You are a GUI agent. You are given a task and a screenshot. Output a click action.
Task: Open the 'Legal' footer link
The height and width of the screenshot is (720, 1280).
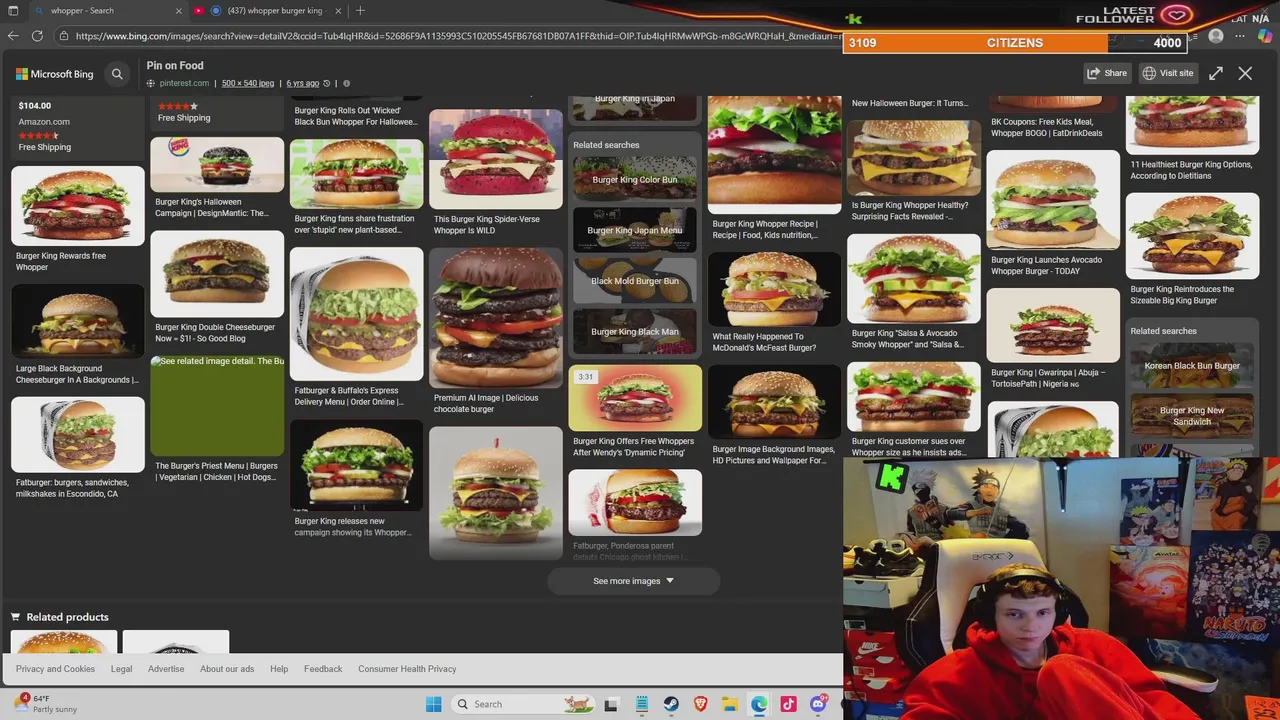pyautogui.click(x=121, y=669)
